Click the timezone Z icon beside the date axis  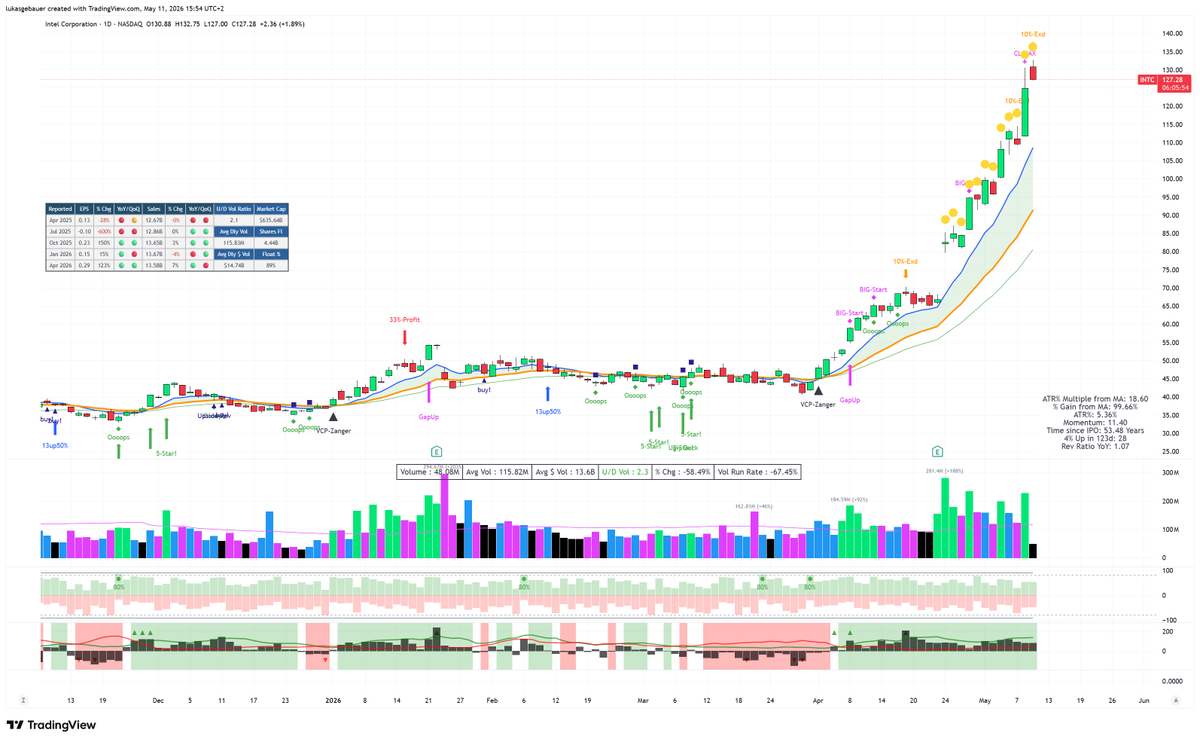[x=23, y=701]
